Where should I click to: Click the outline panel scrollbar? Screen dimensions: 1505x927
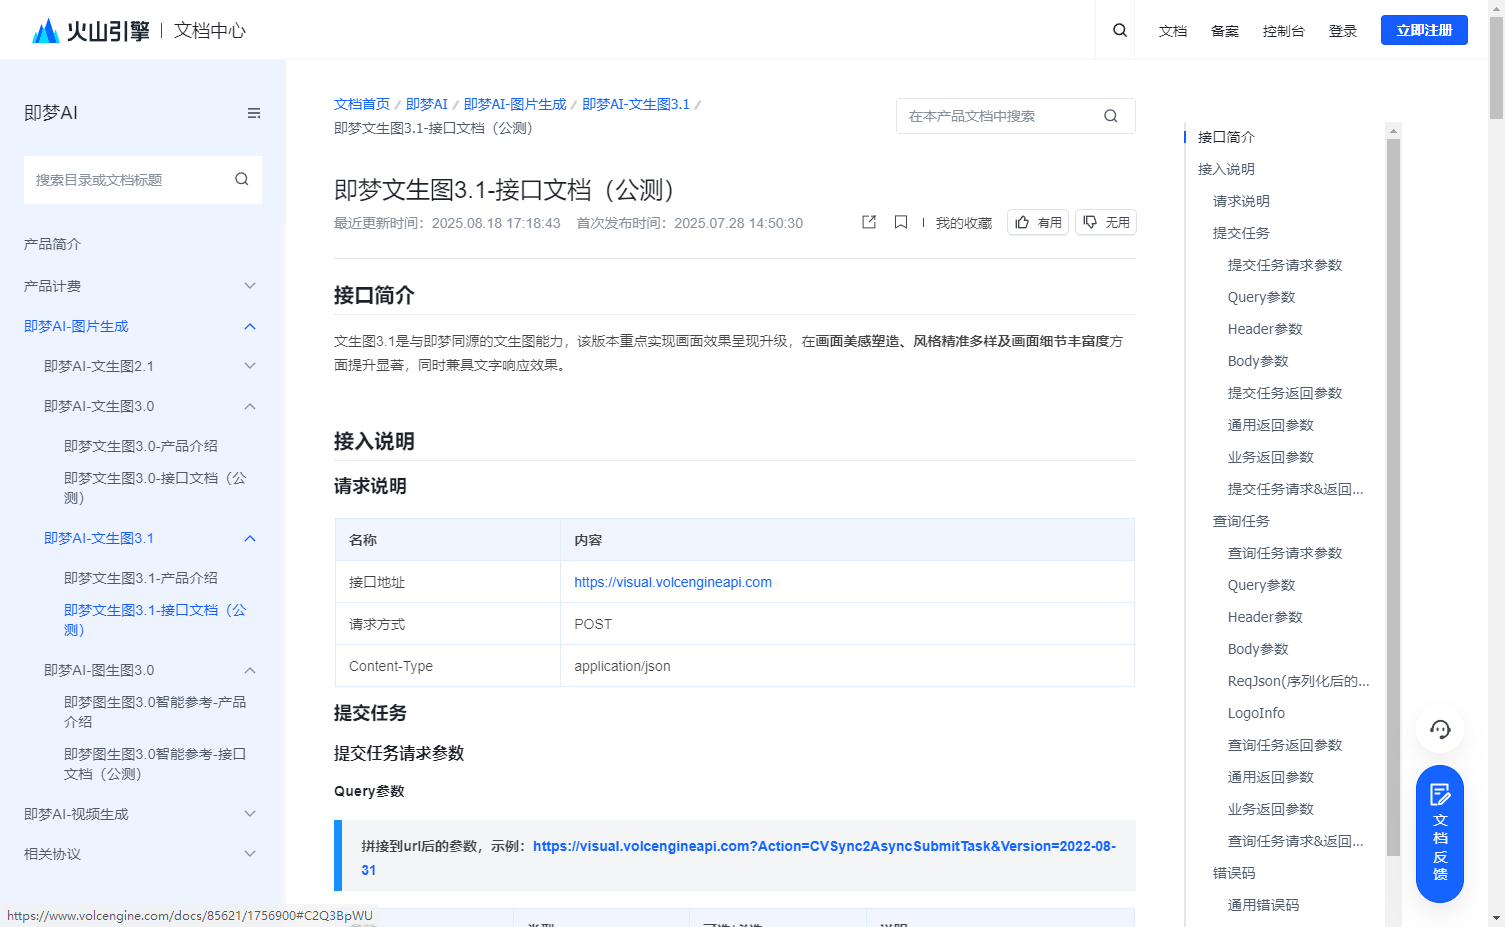[x=1393, y=497]
